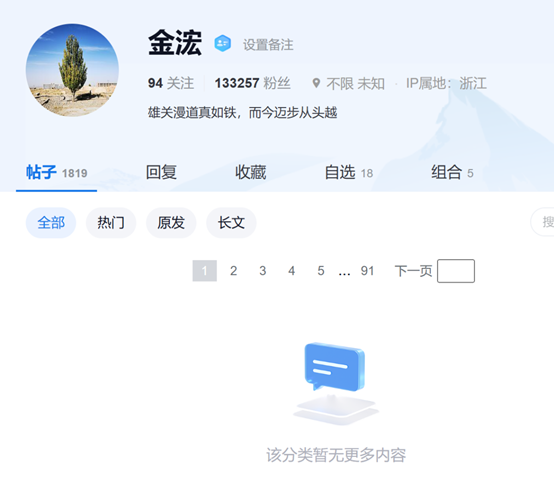The width and height of the screenshot is (554, 482).
Task: Focus the page number jump input box
Action: coord(456,271)
